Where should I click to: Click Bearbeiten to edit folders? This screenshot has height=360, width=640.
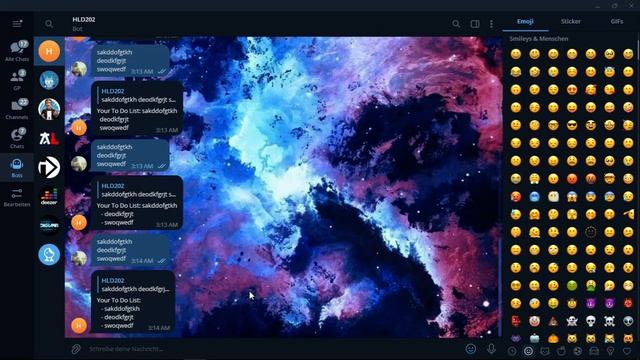[x=17, y=197]
